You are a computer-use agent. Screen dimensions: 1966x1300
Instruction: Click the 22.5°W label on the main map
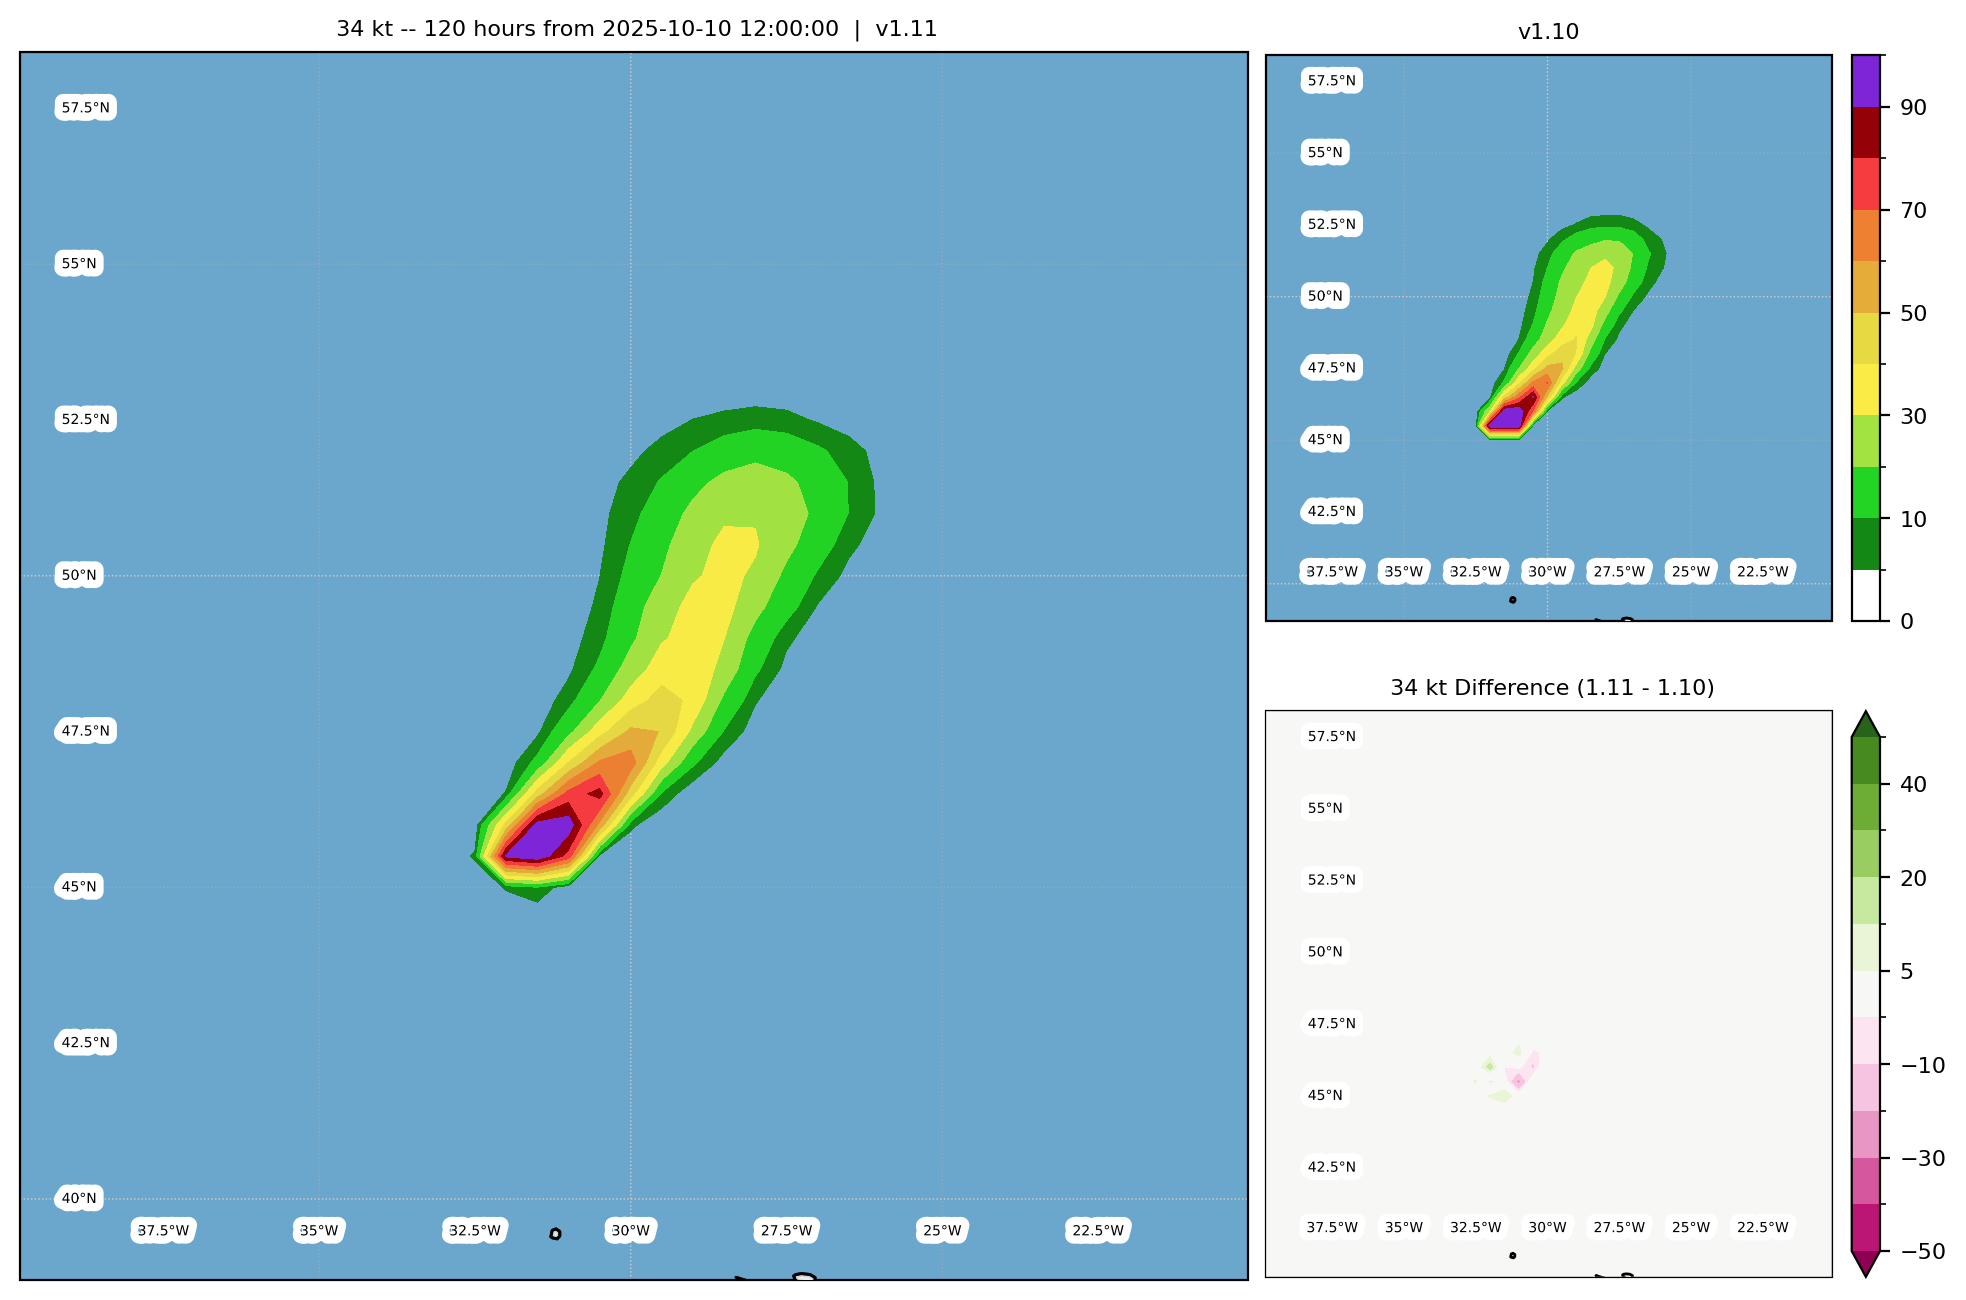point(1098,1231)
